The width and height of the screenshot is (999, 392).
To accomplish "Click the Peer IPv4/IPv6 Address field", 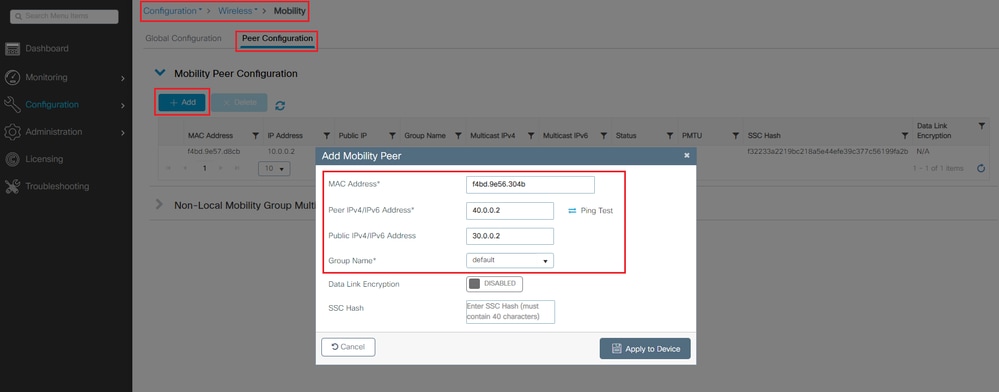I will (510, 210).
